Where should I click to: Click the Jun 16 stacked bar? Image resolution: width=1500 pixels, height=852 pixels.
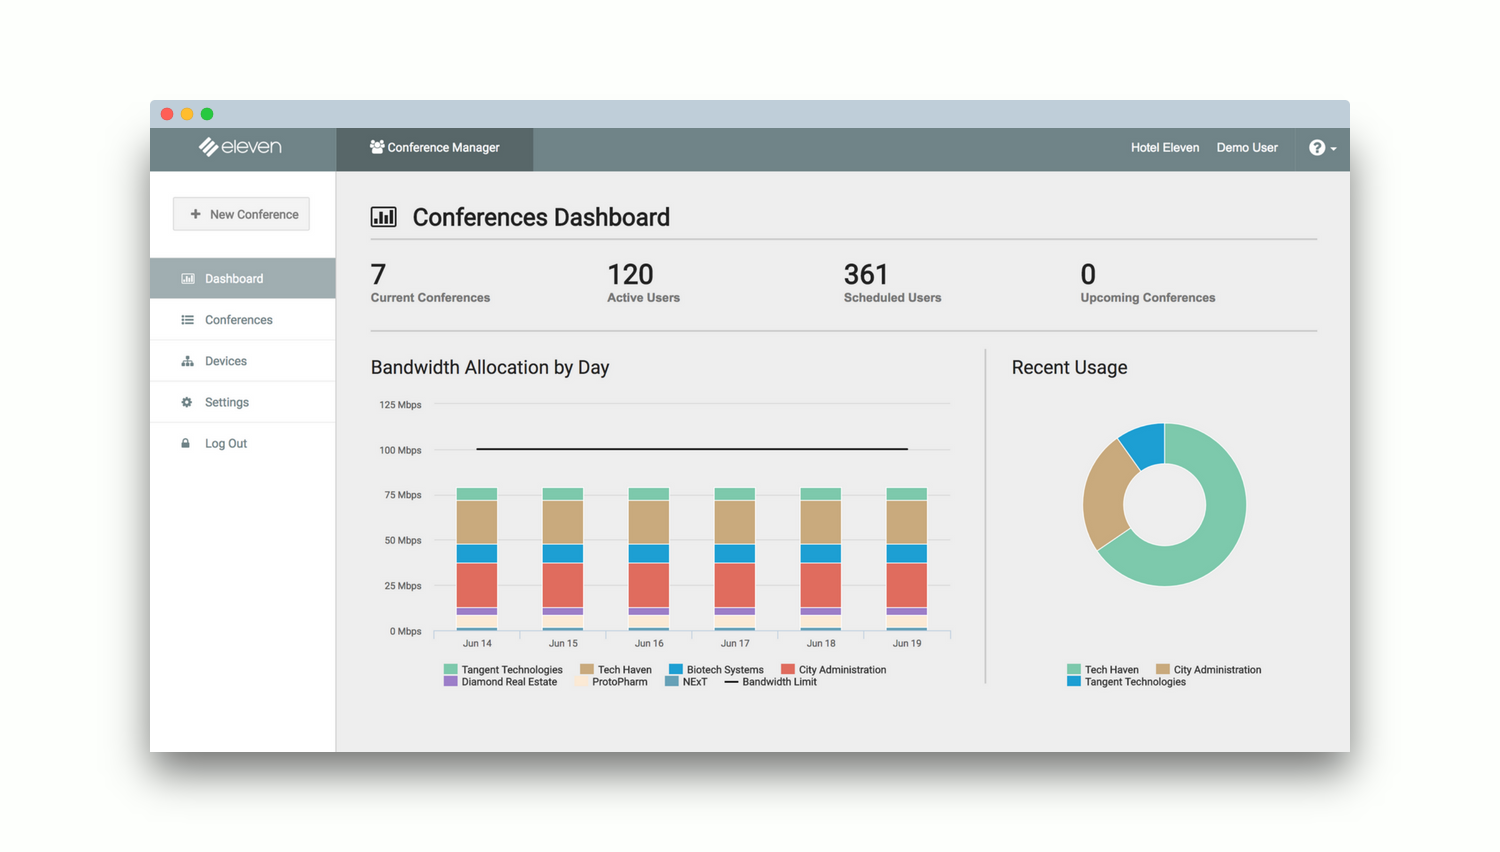pos(649,559)
